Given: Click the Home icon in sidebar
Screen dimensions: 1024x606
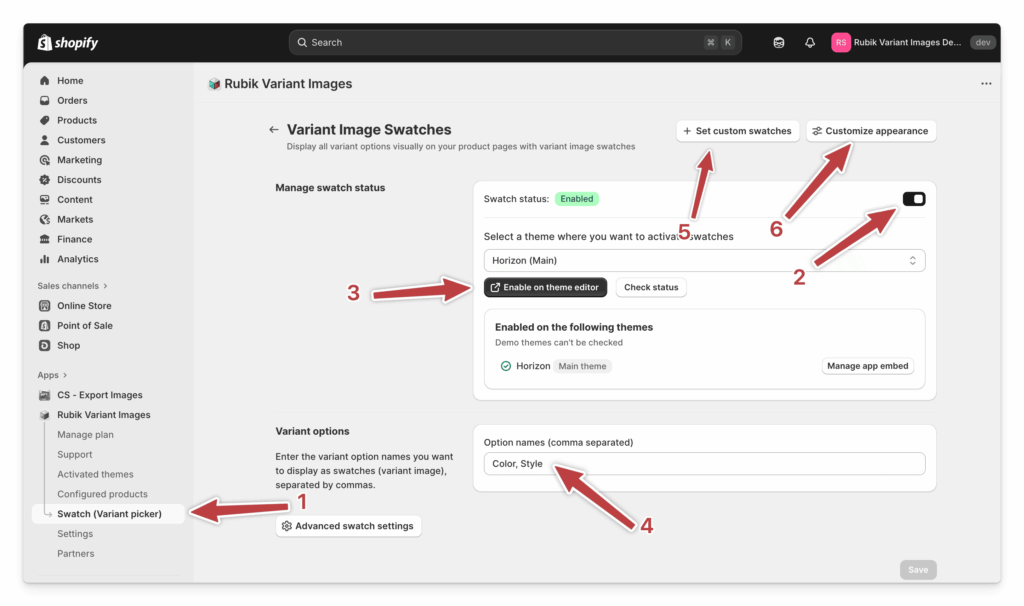Looking at the screenshot, I should click(x=44, y=80).
